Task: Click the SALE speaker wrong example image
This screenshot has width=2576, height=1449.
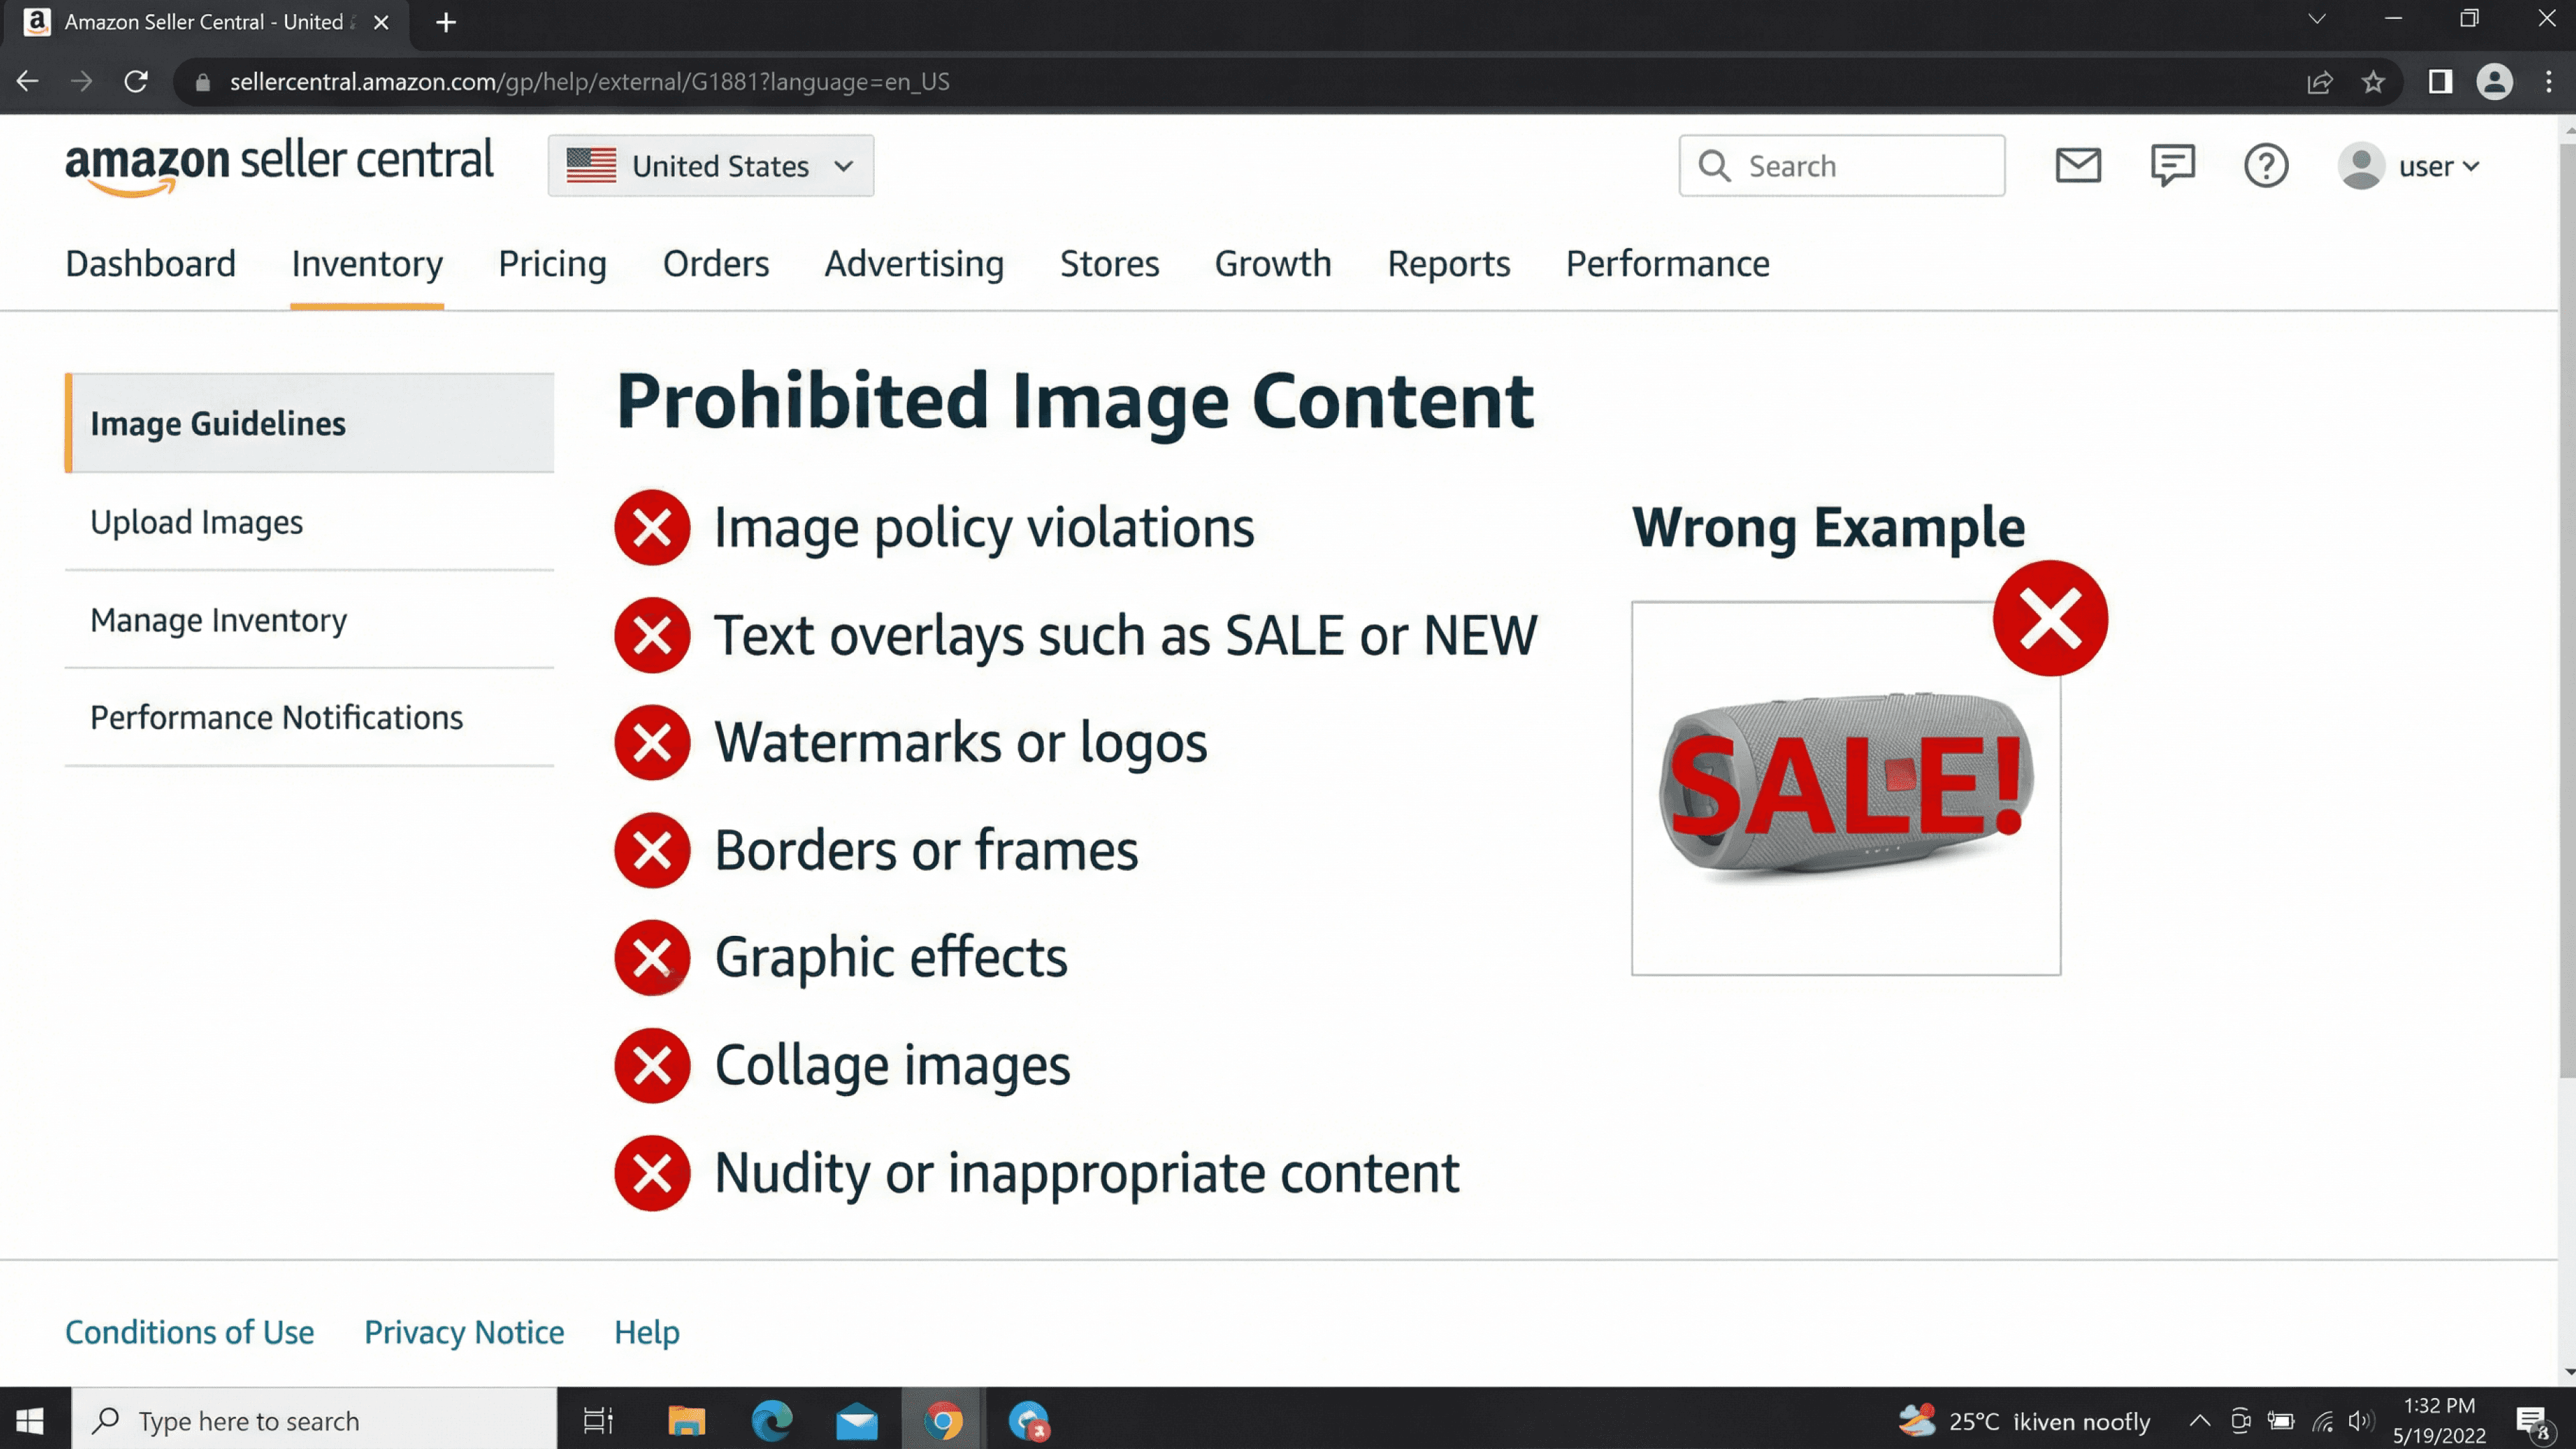Action: (x=1845, y=788)
